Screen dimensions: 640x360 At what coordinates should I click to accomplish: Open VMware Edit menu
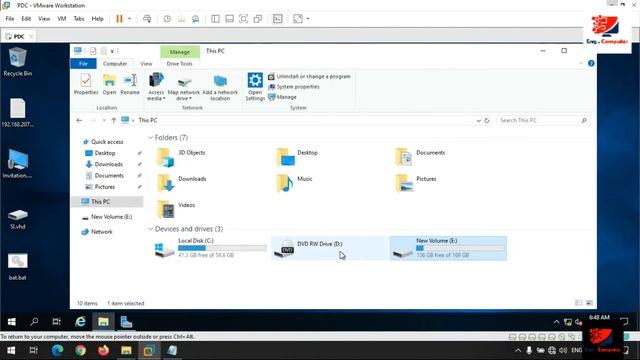click(26, 19)
